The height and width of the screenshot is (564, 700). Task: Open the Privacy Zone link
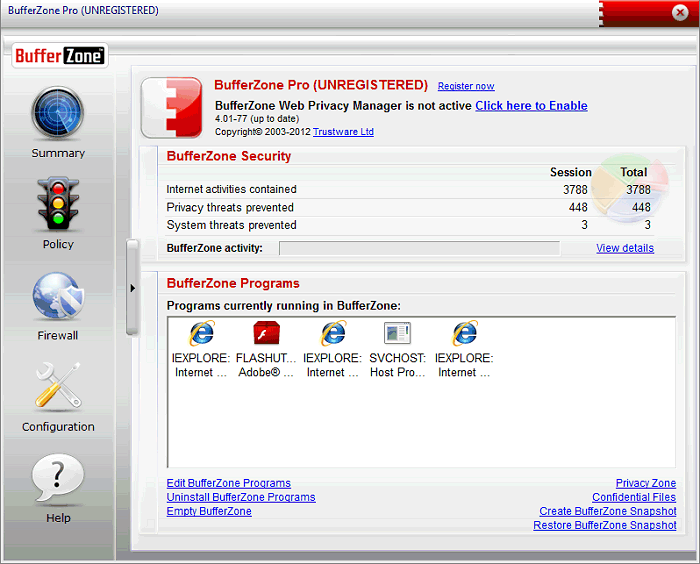[x=646, y=483]
